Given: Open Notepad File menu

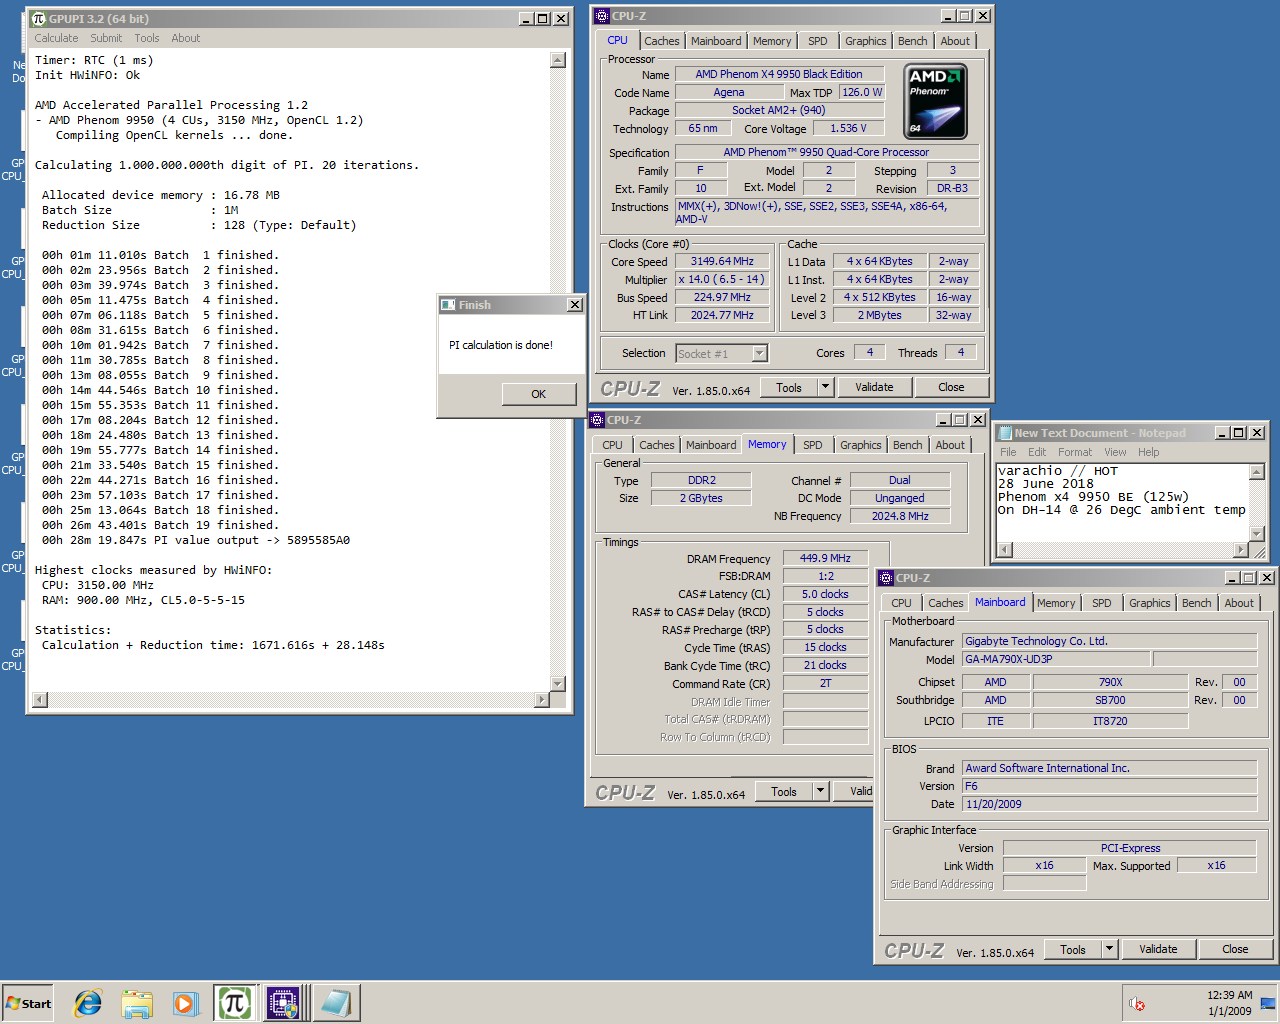Looking at the screenshot, I should coord(1008,452).
